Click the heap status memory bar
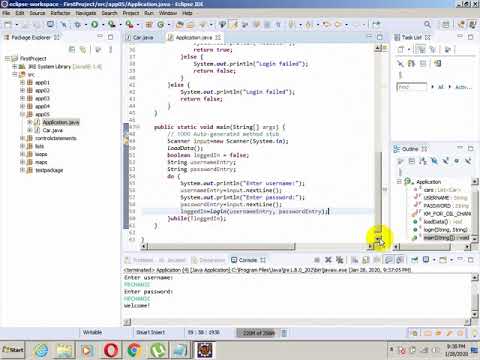Image resolution: width=480 pixels, height=360 pixels. [259, 333]
